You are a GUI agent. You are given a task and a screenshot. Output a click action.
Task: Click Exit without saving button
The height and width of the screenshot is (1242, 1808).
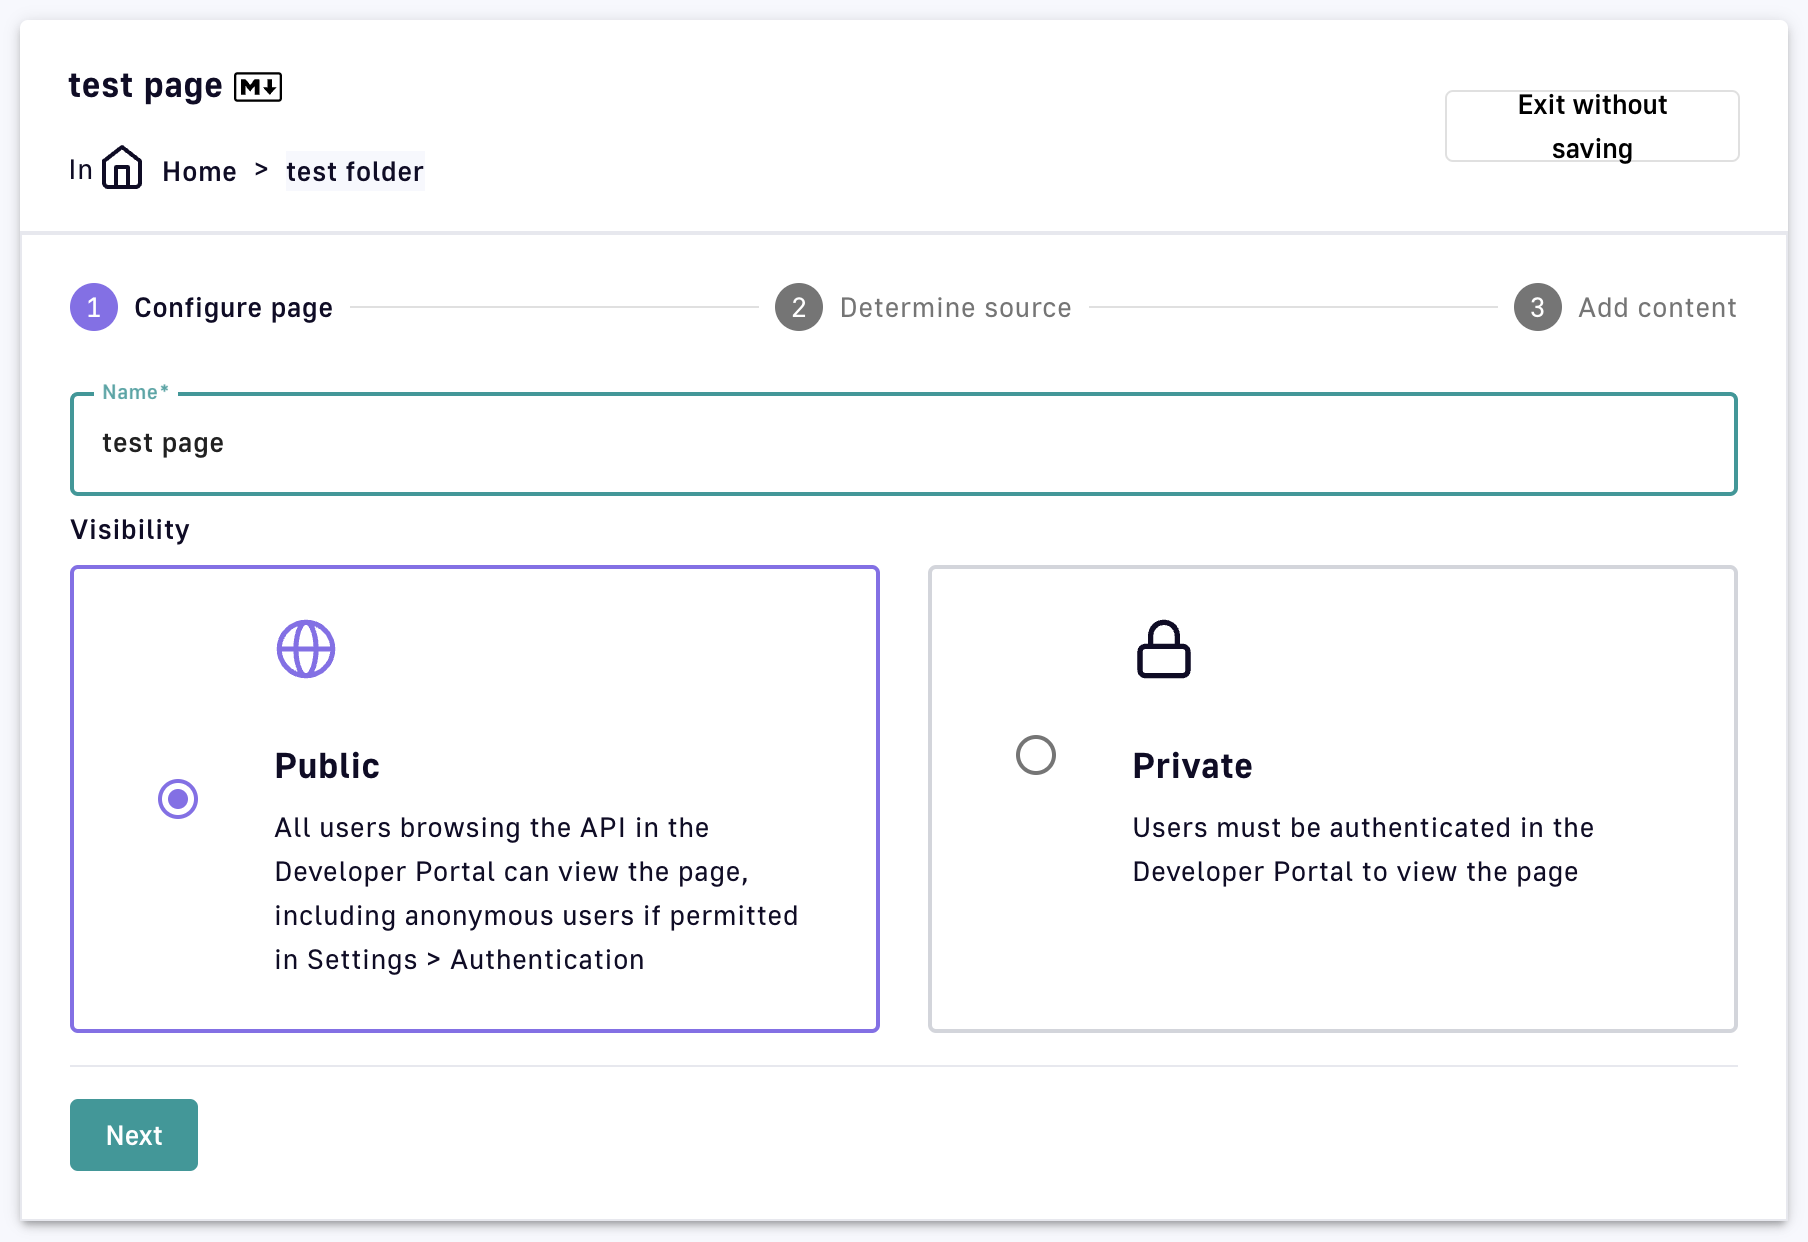pyautogui.click(x=1591, y=126)
